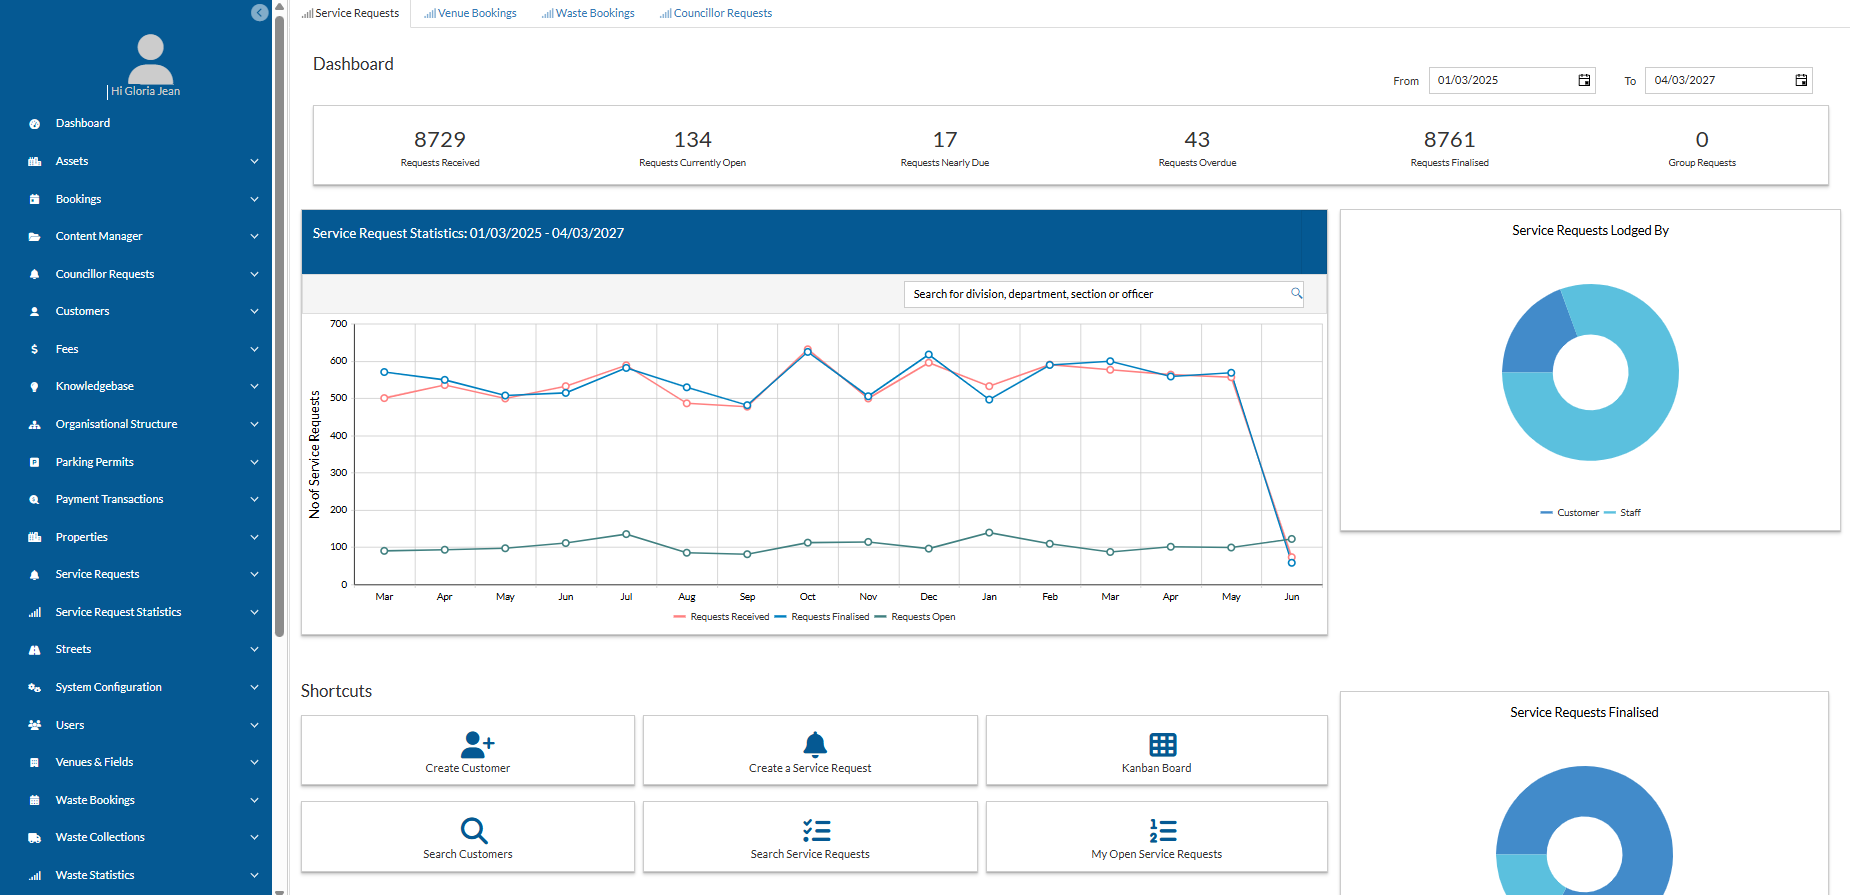Toggle the Staff legend in Lodged By chart
Image resolution: width=1850 pixels, height=895 pixels.
pyautogui.click(x=1622, y=513)
